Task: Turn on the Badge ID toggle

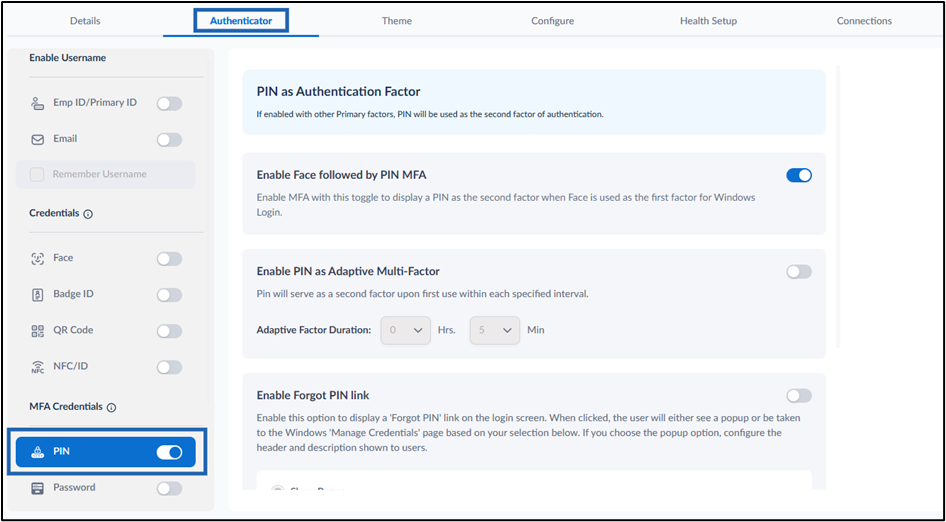Action: click(170, 295)
